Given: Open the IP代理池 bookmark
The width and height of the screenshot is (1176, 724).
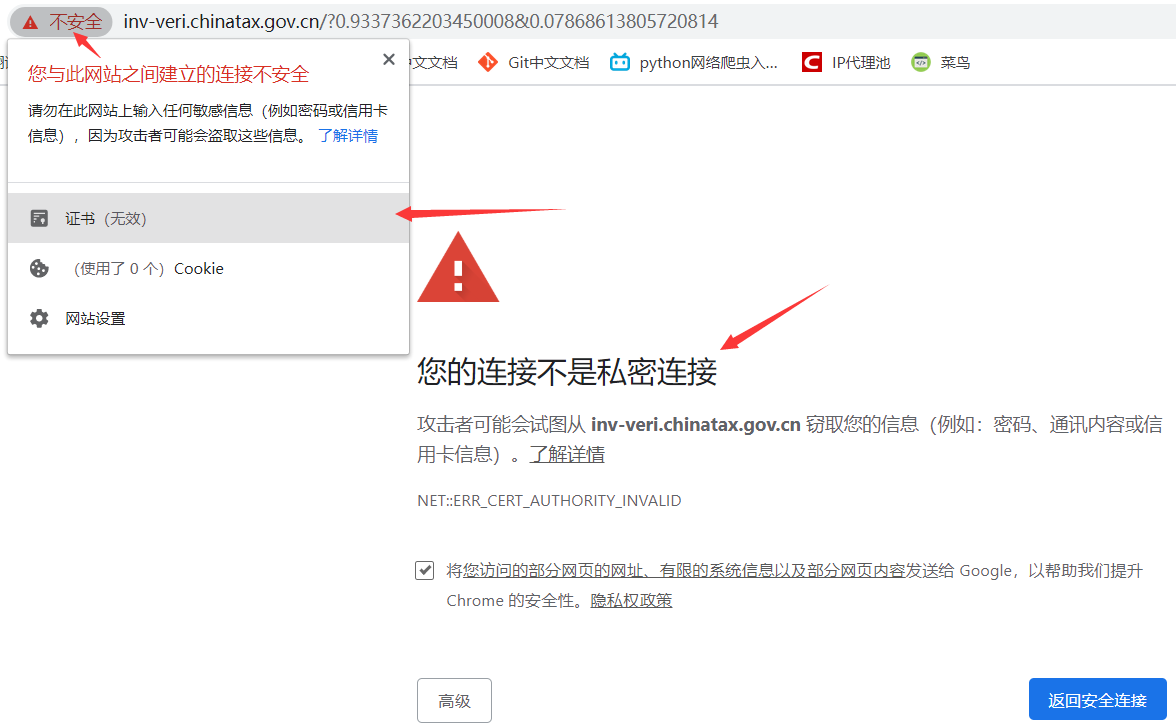Looking at the screenshot, I should pos(846,63).
